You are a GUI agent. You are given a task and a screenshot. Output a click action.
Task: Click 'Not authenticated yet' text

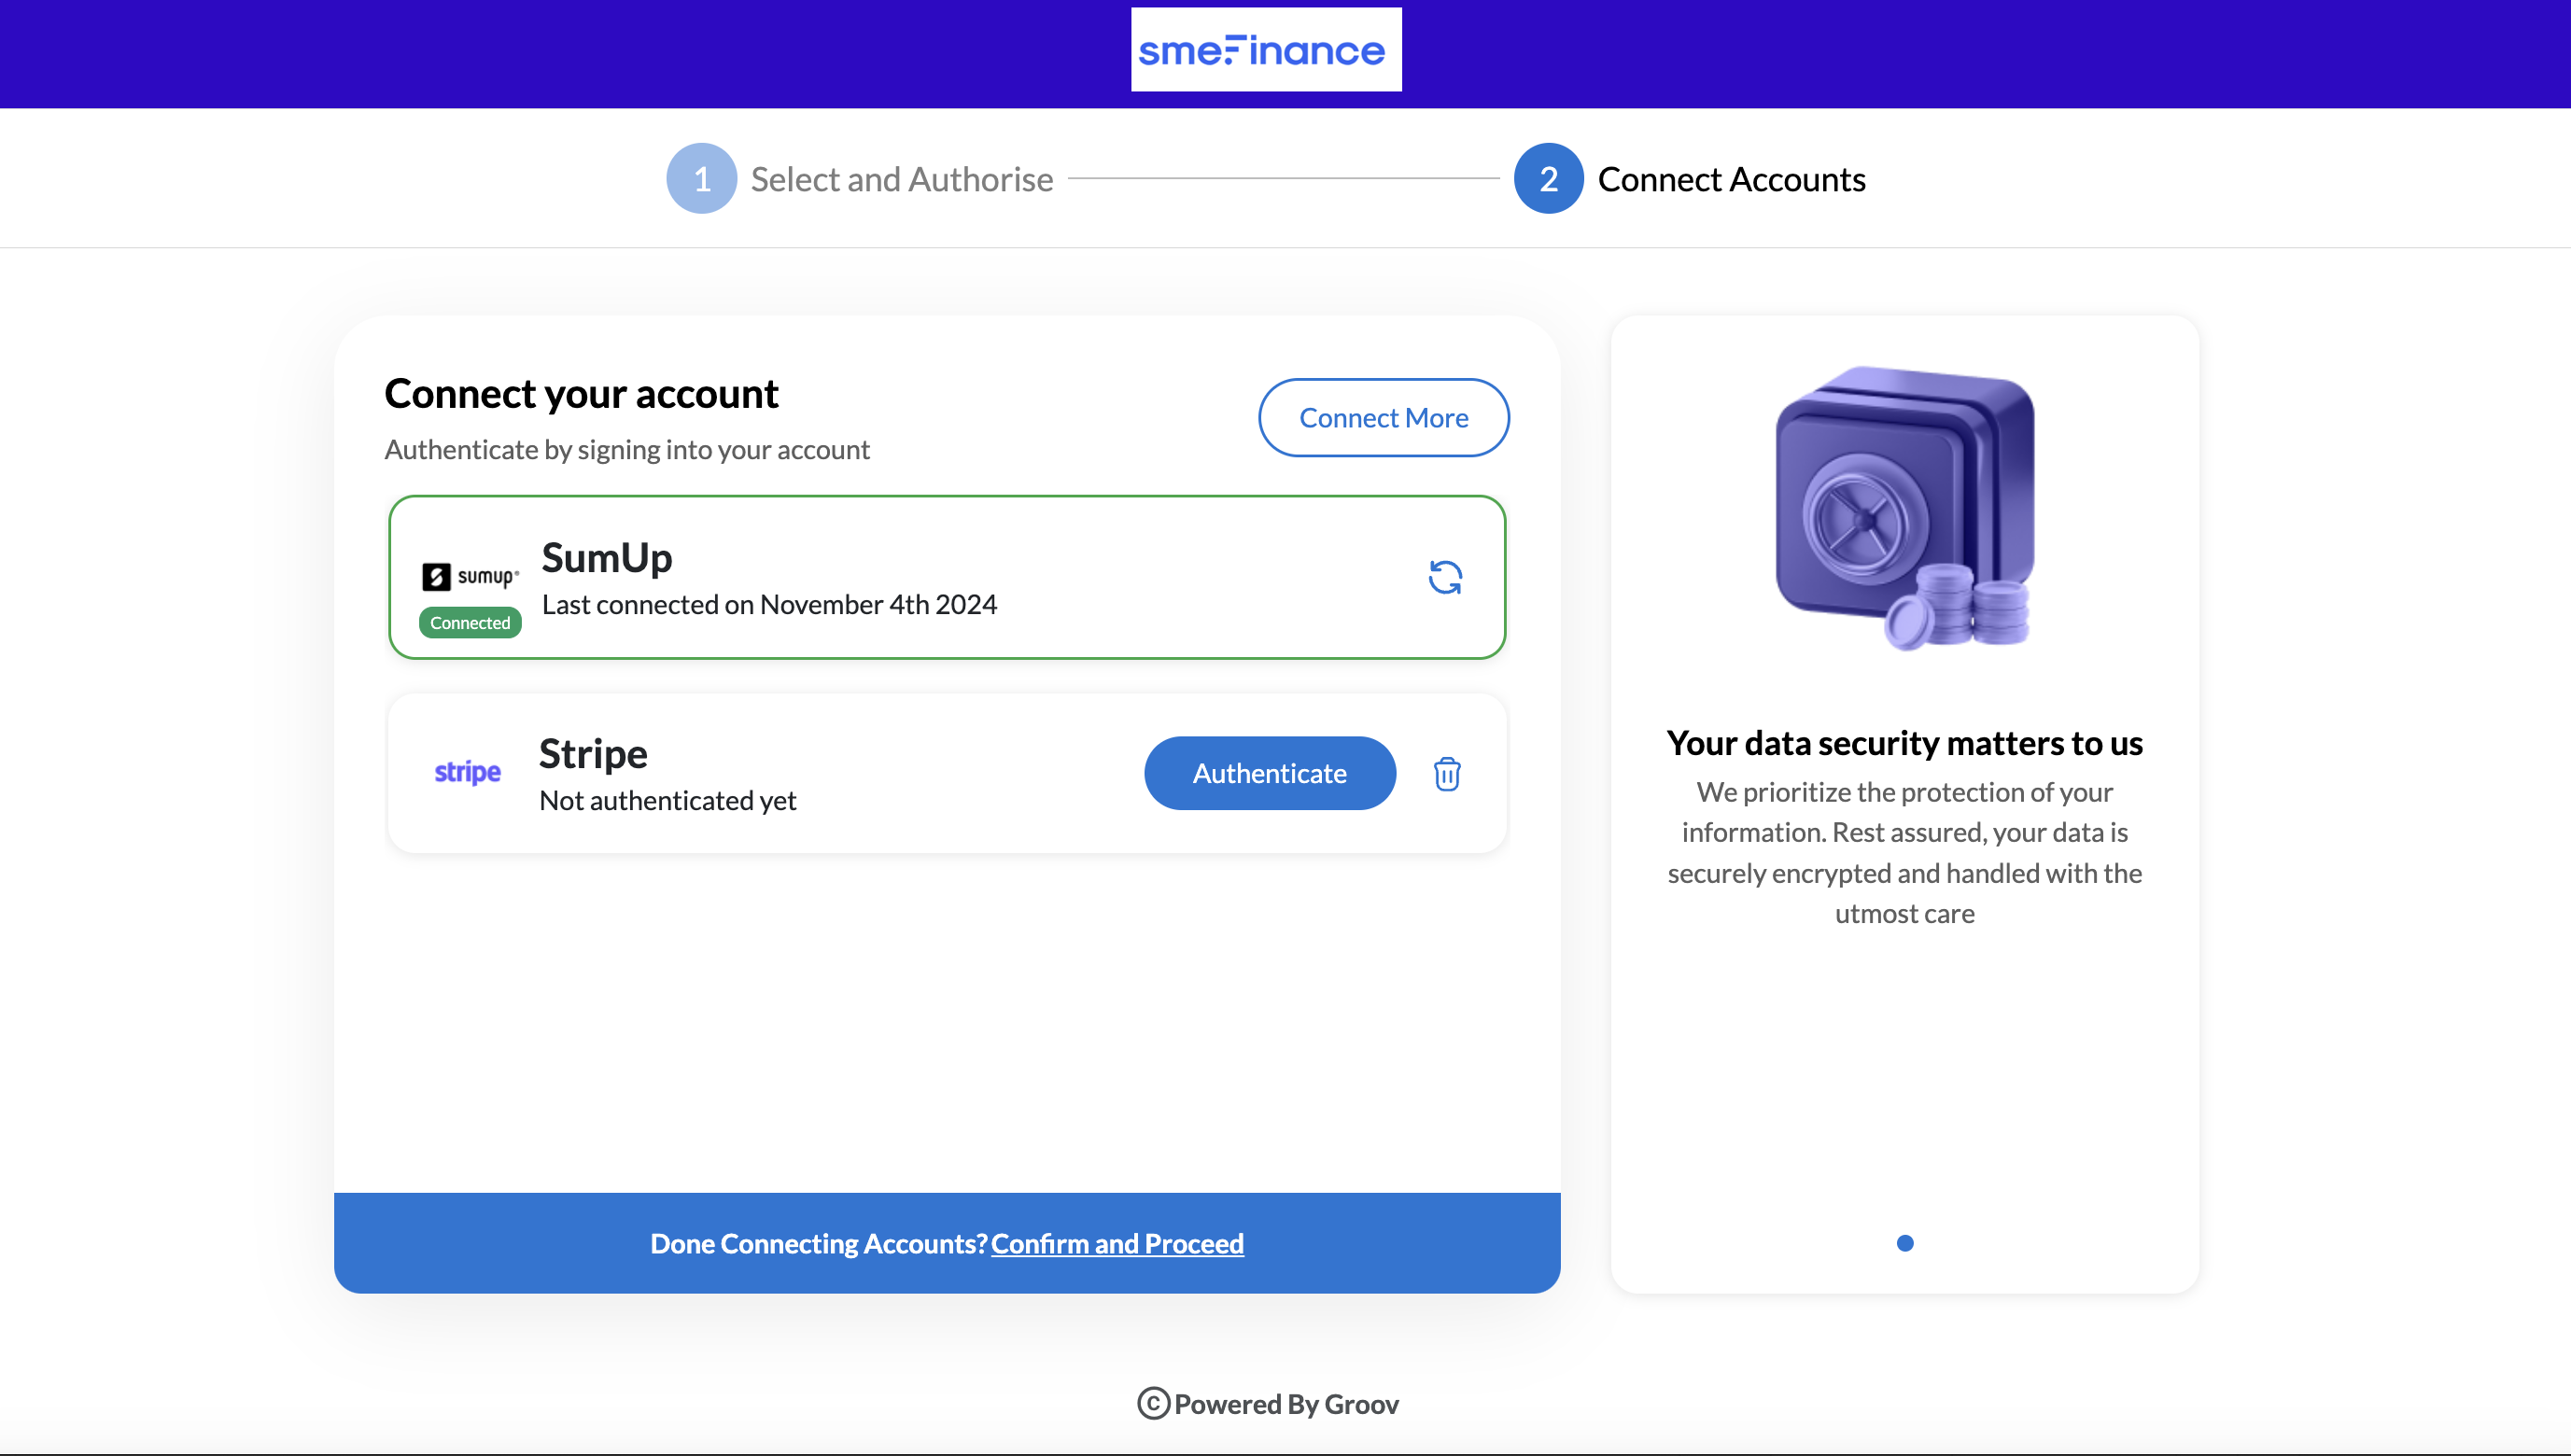(667, 801)
